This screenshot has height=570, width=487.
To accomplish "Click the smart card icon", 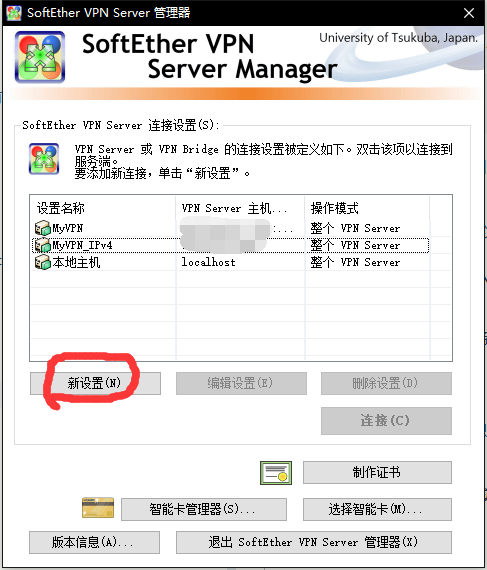I will click(x=98, y=508).
